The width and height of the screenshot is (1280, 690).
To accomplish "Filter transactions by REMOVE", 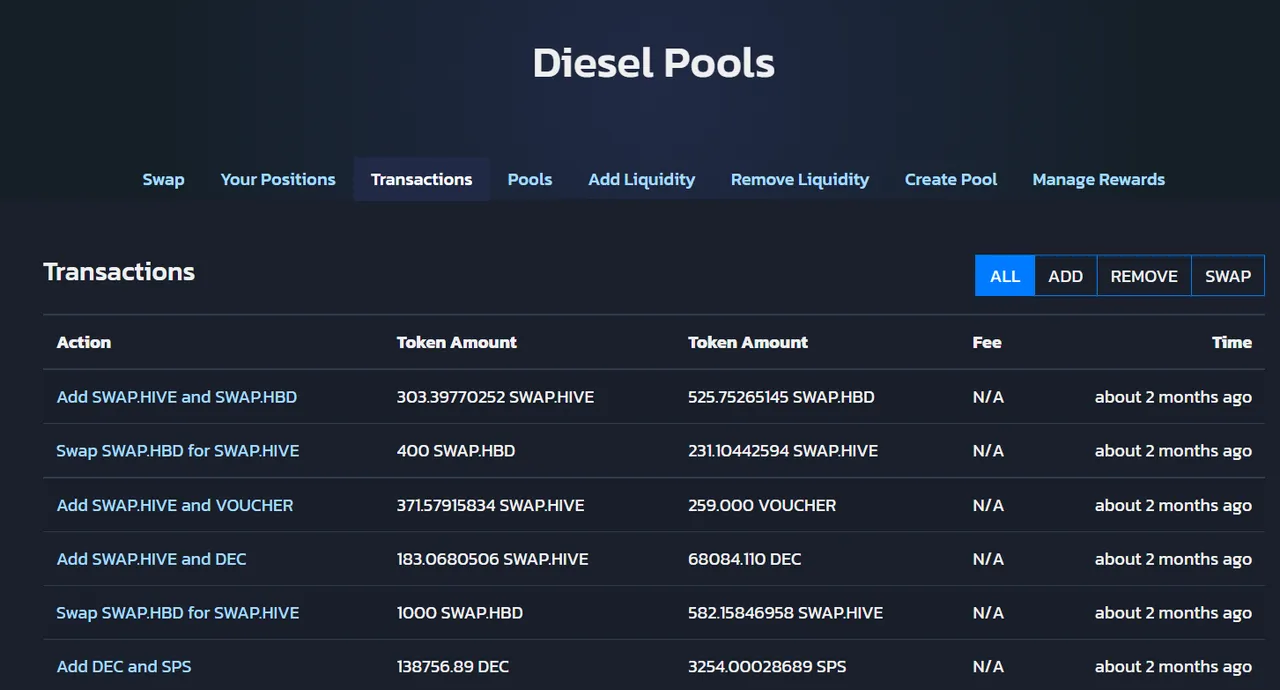I will point(1144,276).
